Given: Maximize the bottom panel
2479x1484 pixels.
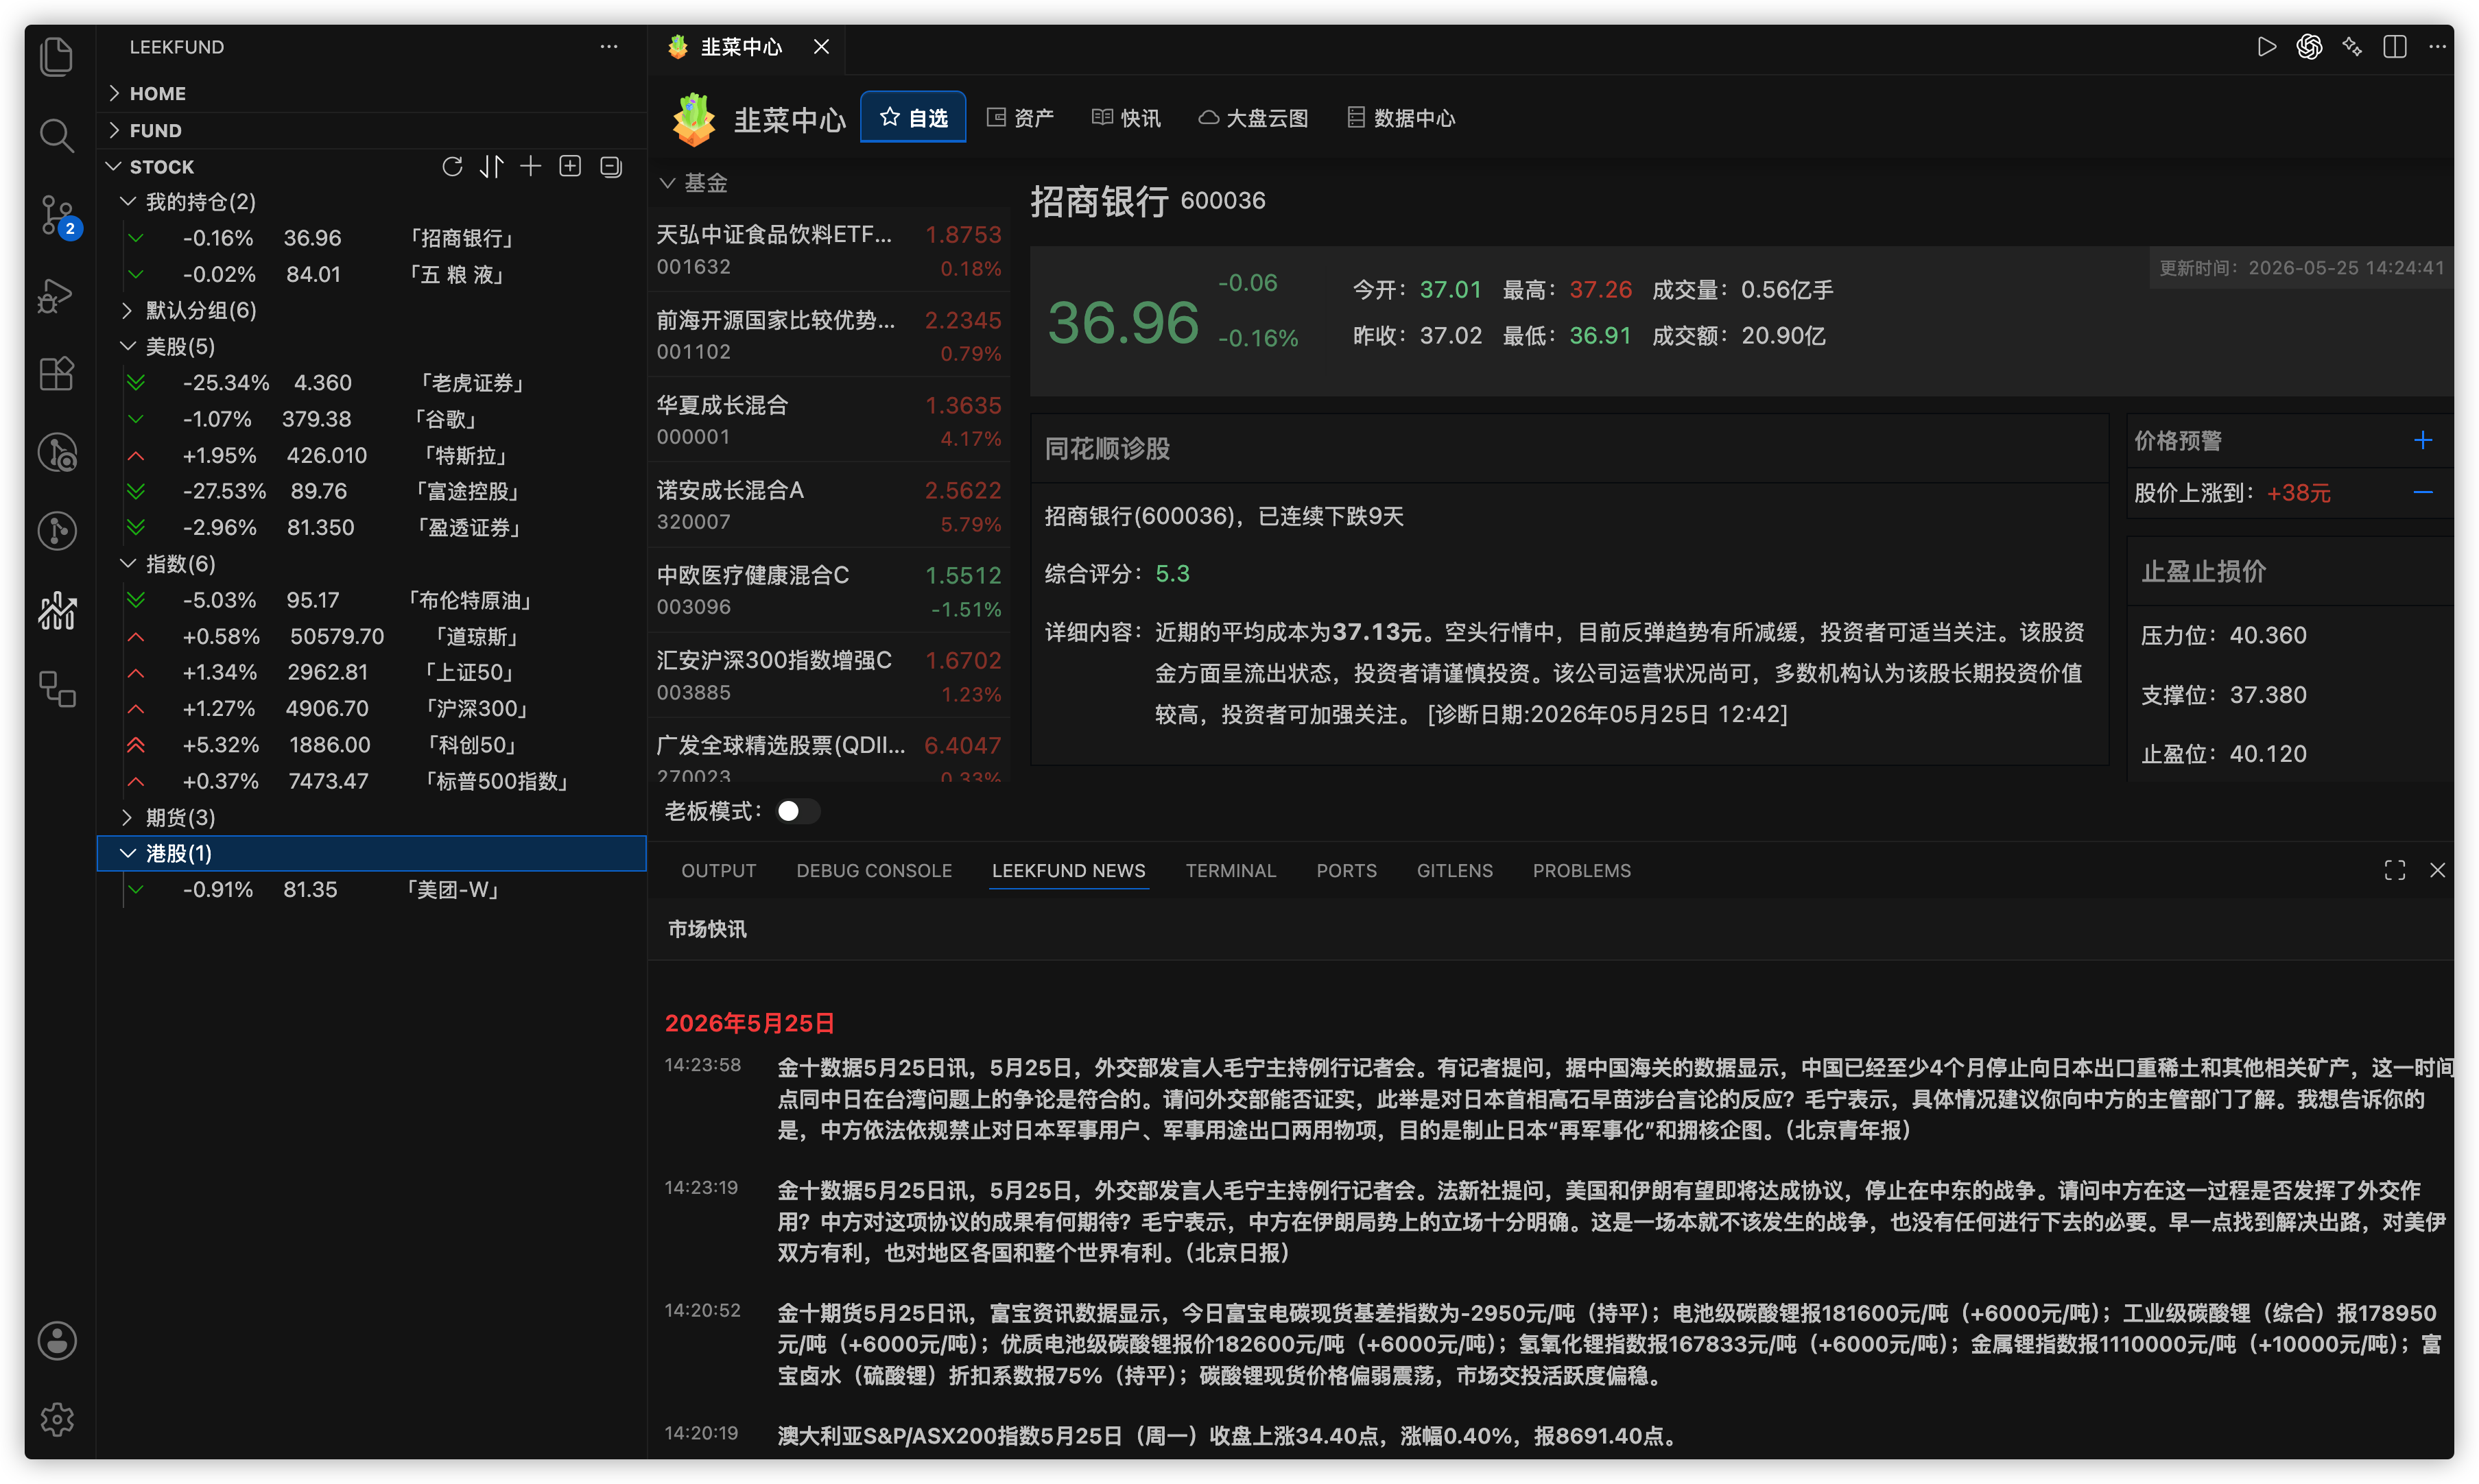Looking at the screenshot, I should click(2395, 870).
